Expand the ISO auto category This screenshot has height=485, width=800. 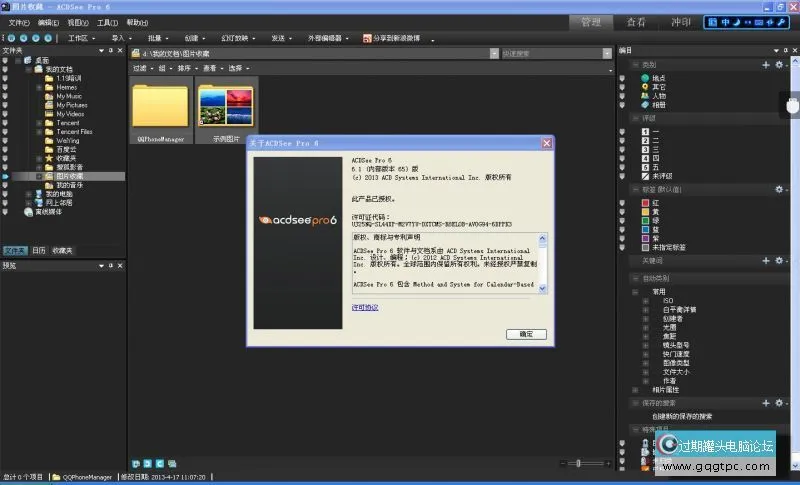point(645,301)
